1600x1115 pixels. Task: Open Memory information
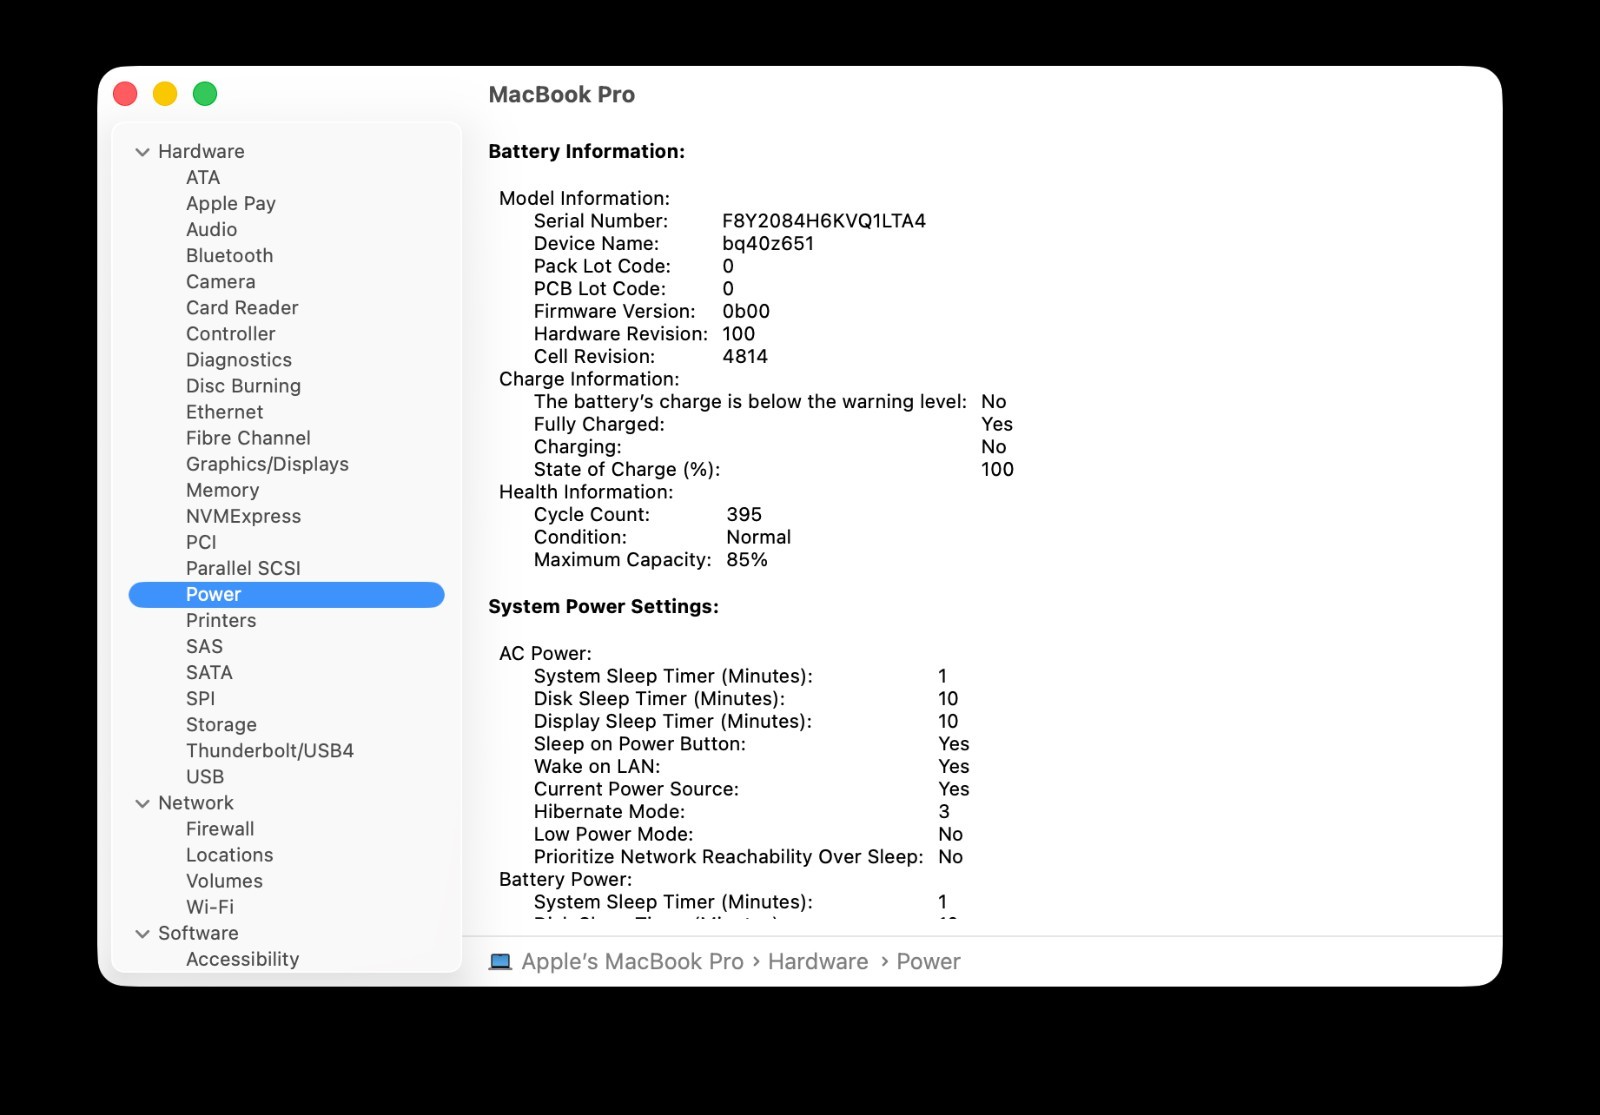(222, 490)
